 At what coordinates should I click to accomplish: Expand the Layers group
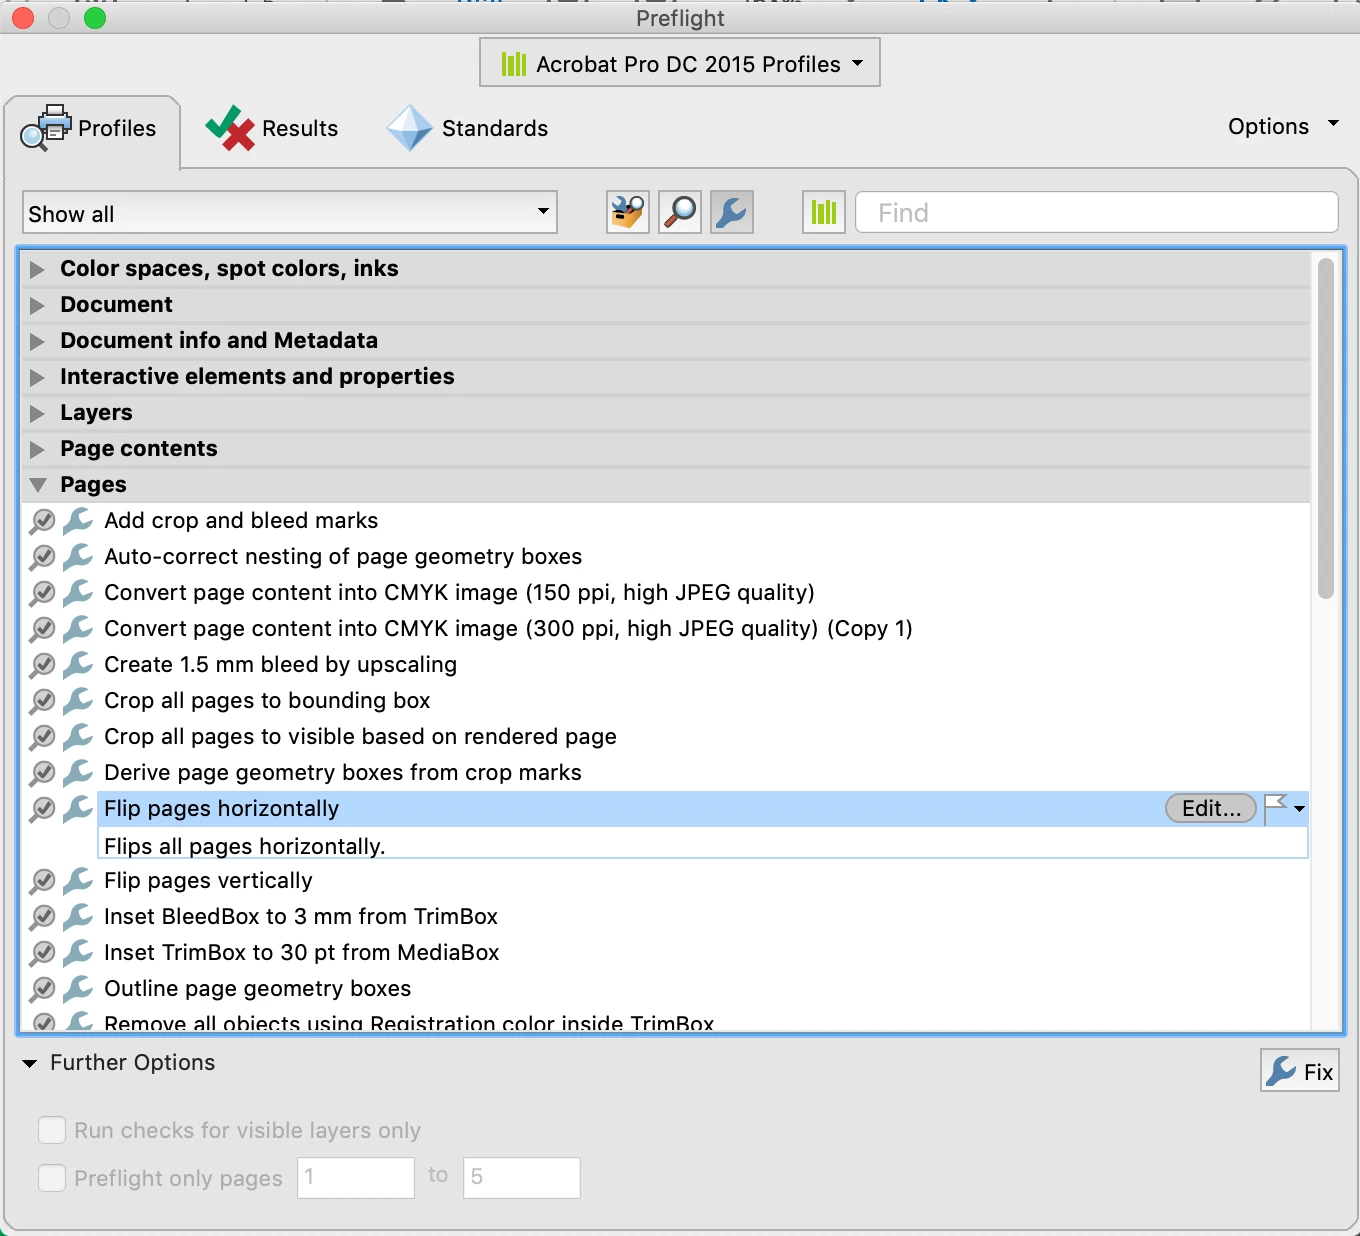(37, 413)
